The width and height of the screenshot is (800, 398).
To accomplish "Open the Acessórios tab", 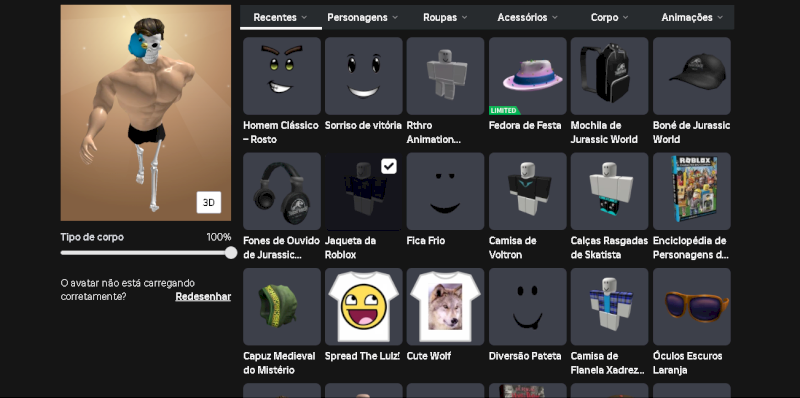I will 528,17.
